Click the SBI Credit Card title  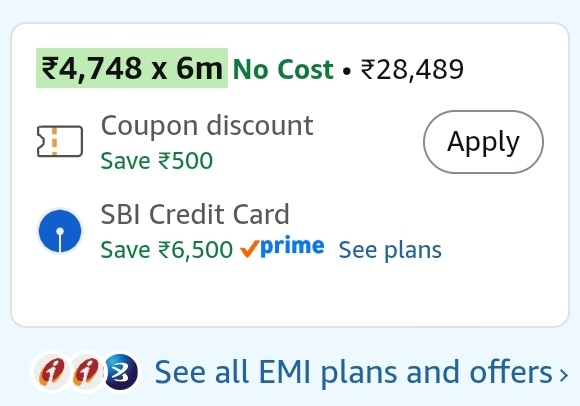195,214
